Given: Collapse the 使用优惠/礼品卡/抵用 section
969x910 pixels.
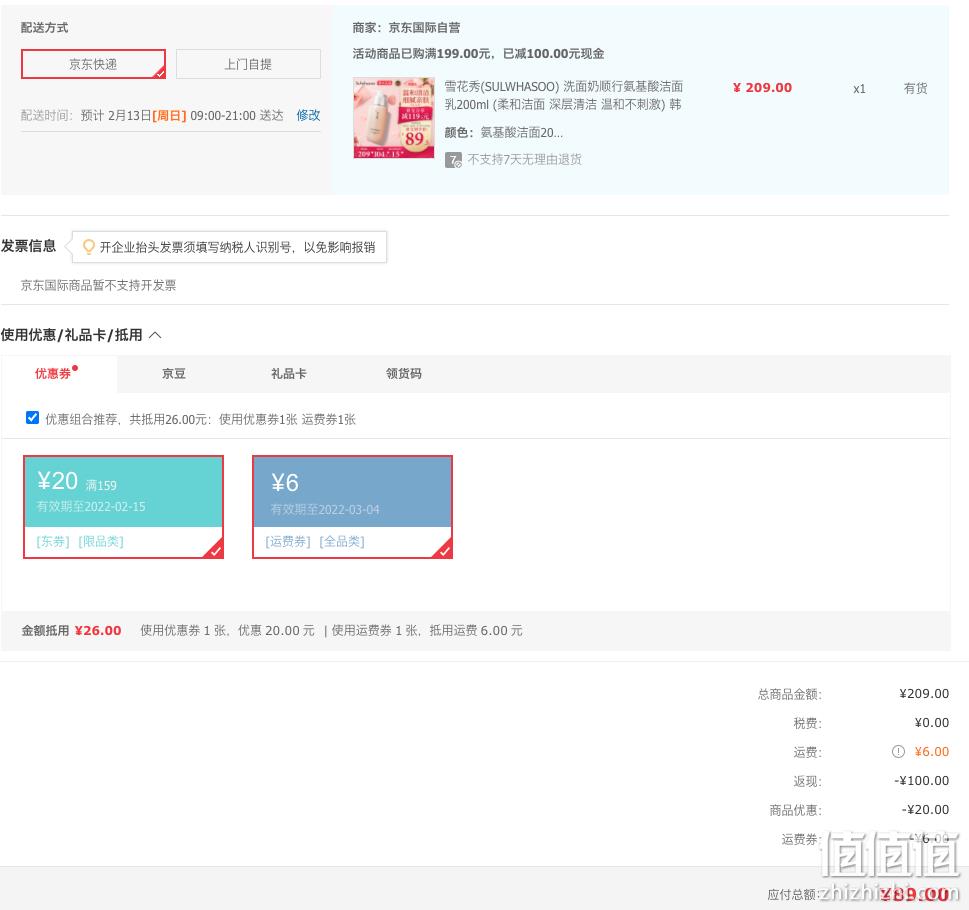Looking at the screenshot, I should click(x=155, y=335).
